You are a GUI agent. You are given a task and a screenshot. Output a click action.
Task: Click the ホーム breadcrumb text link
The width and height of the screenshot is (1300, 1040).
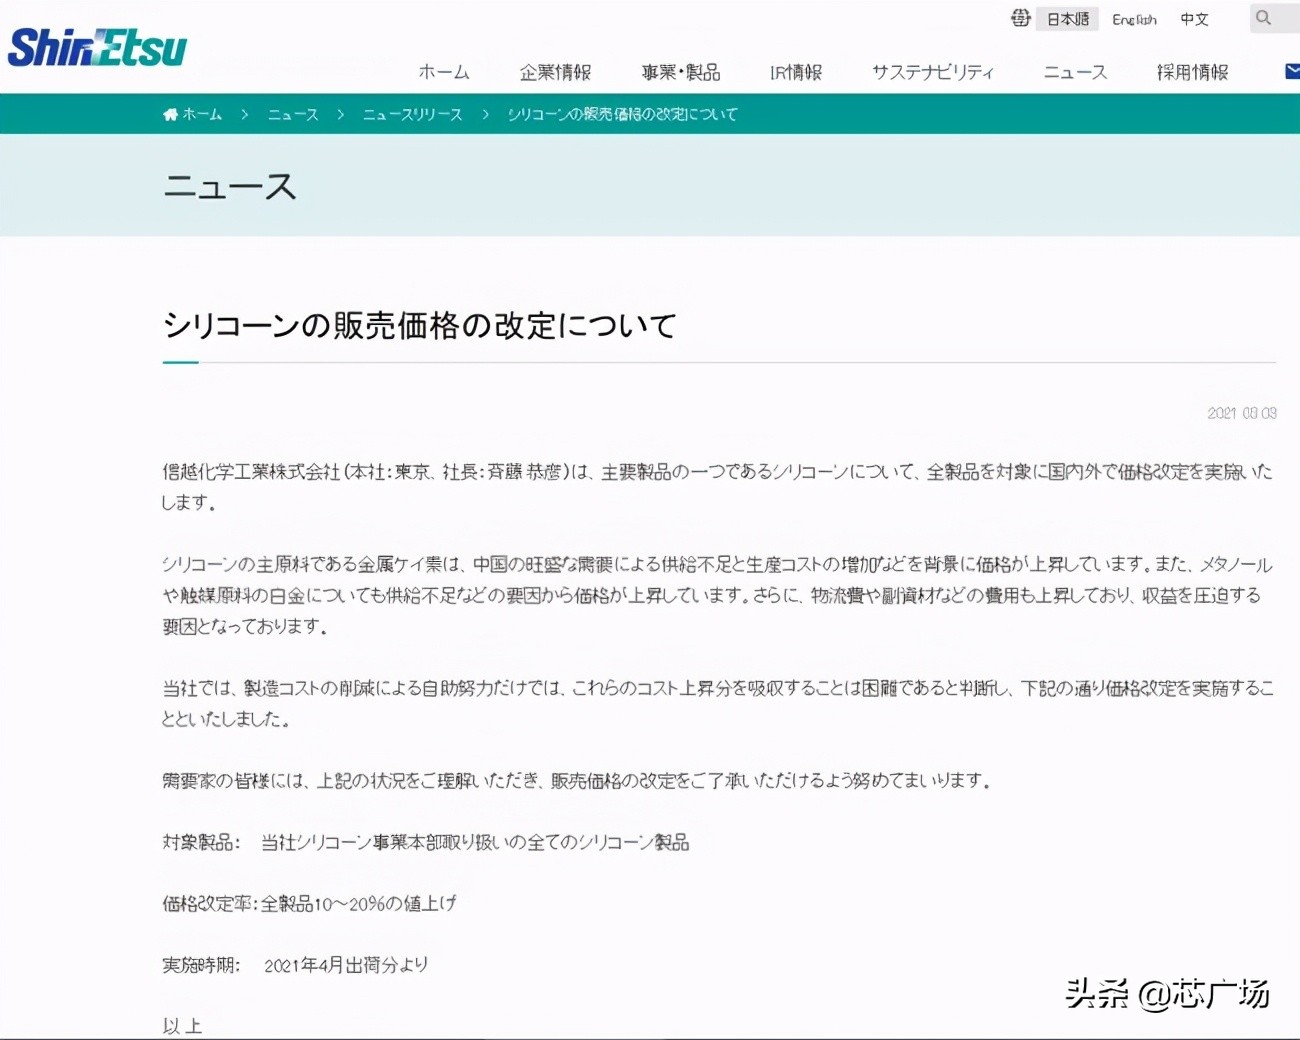tap(203, 114)
